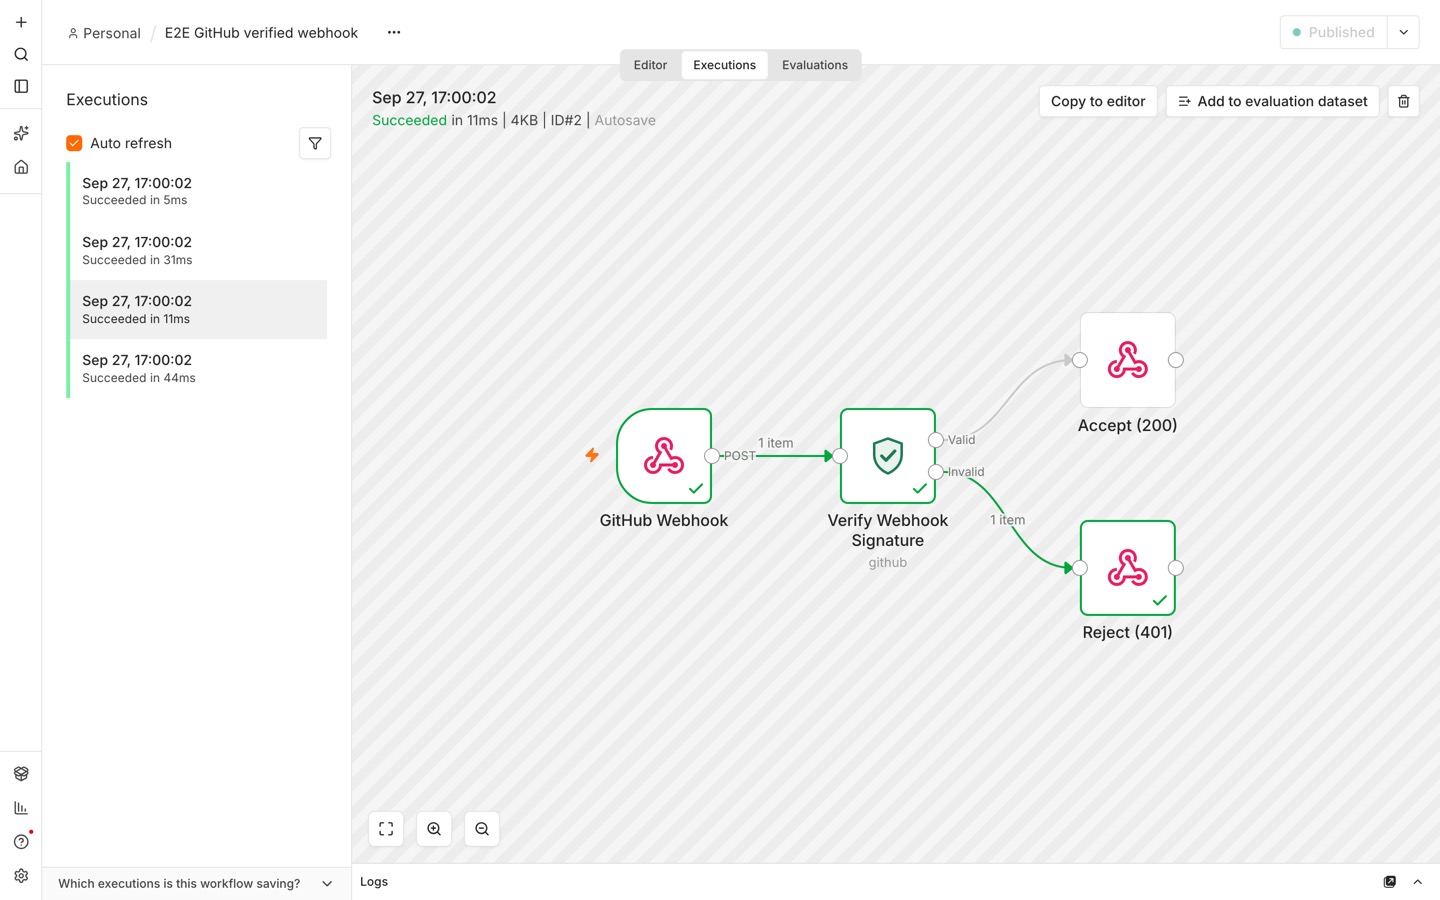The image size is (1440, 900).
Task: Click the workflow title E2E GitHub verified webhook
Action: pos(261,33)
